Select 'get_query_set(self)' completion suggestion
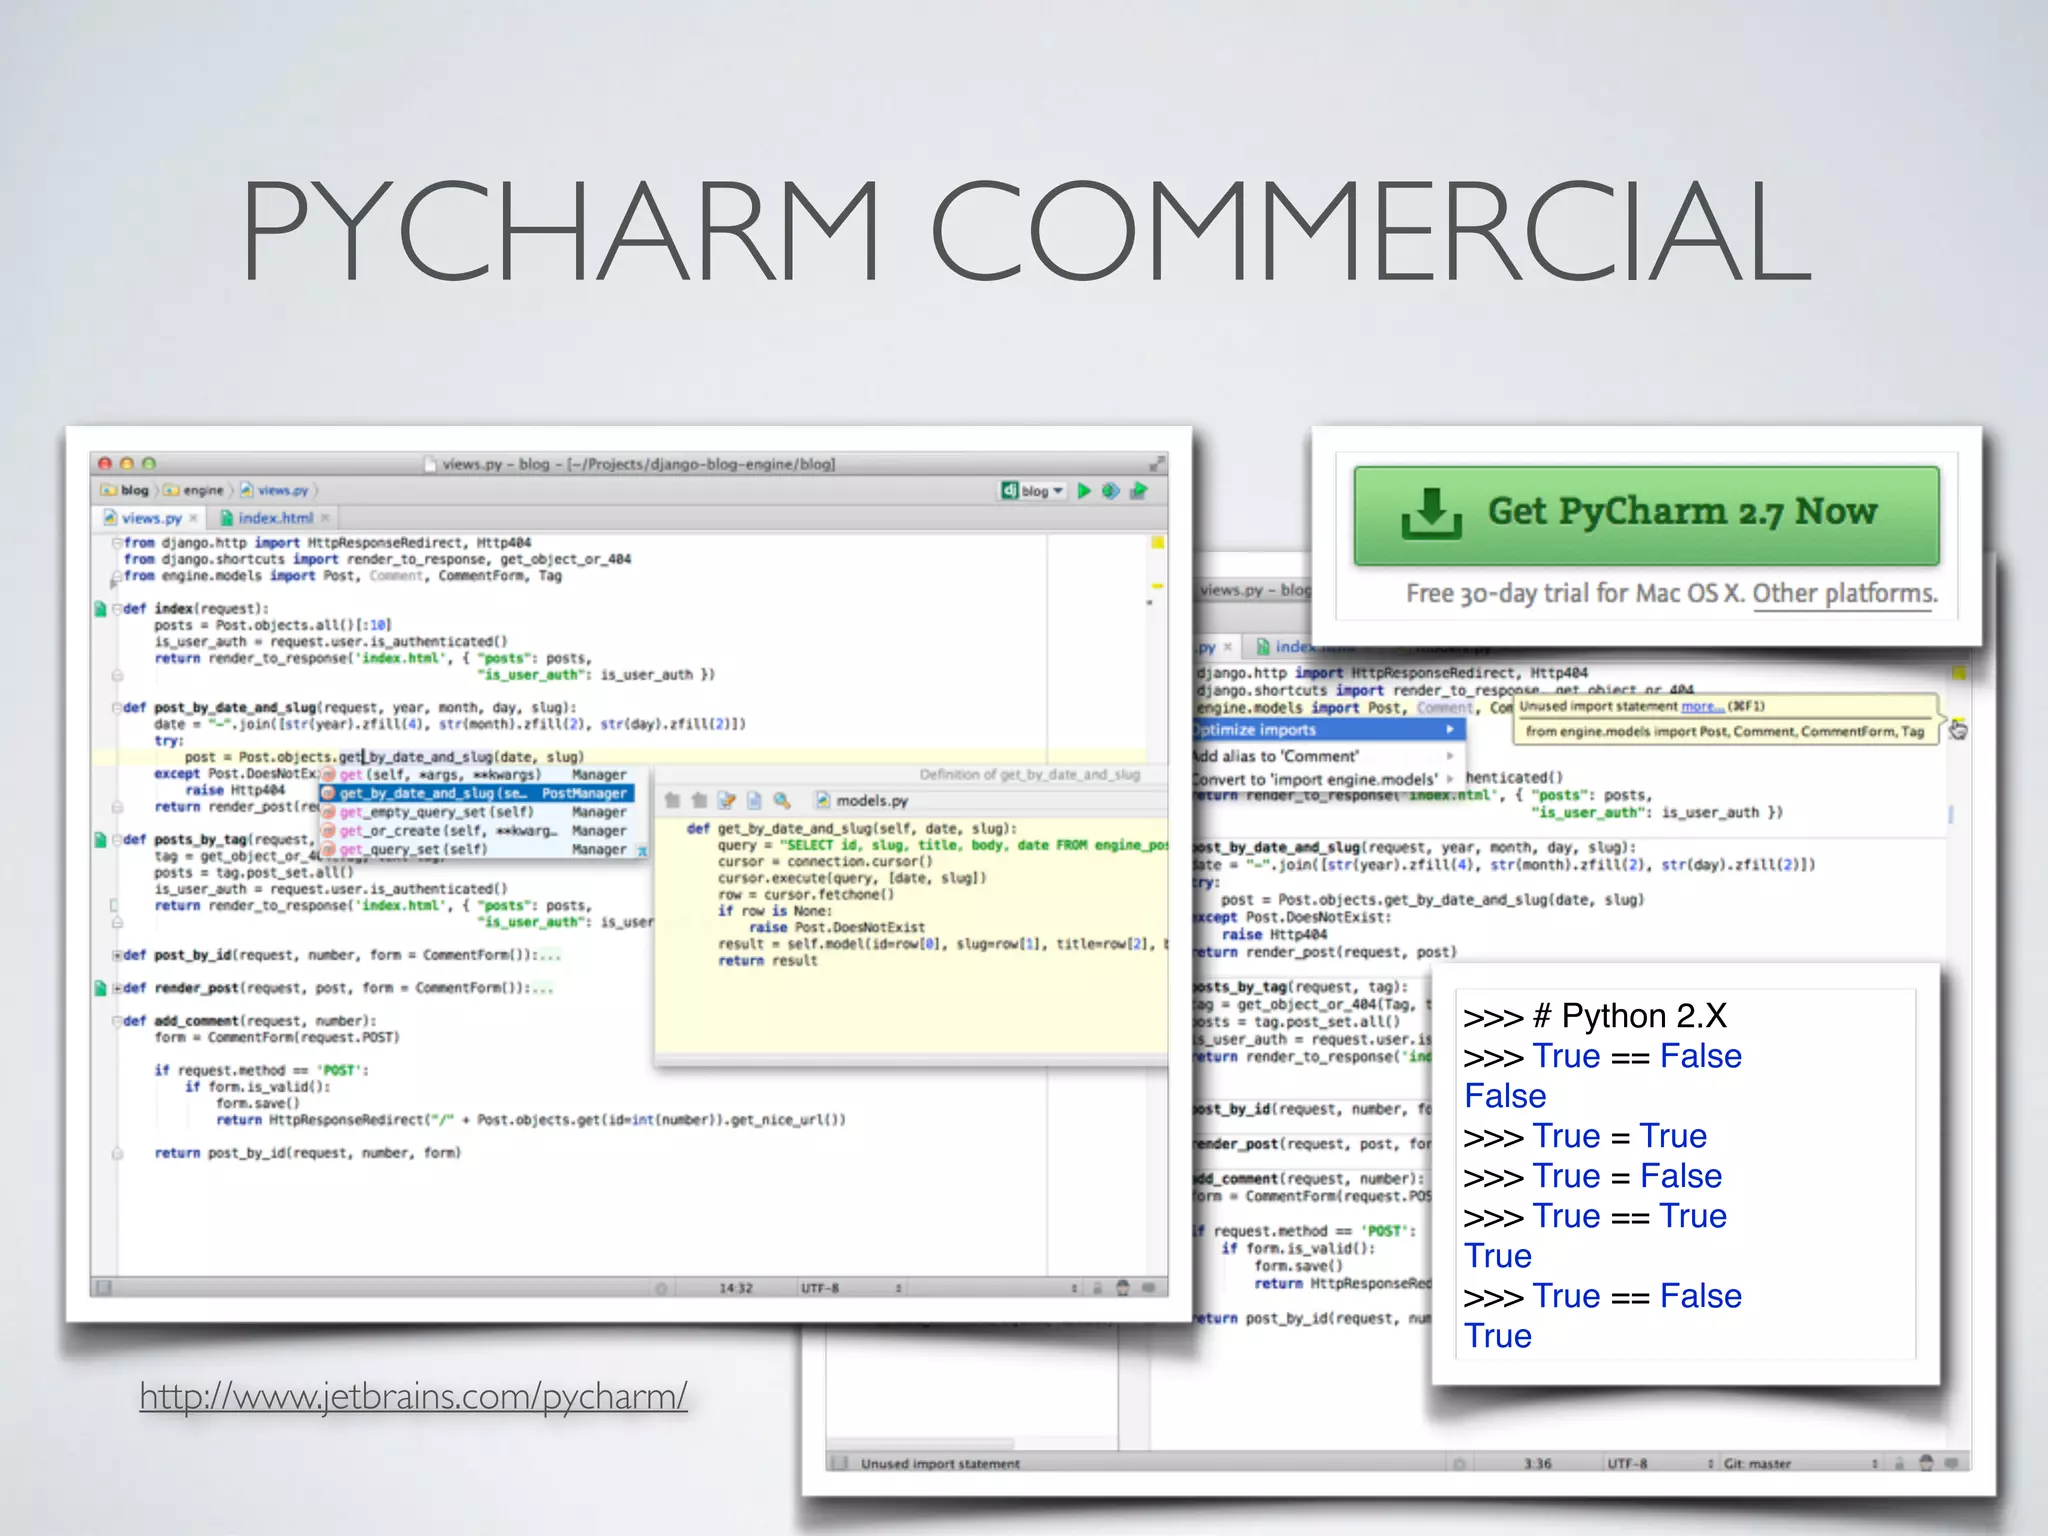 tap(477, 849)
